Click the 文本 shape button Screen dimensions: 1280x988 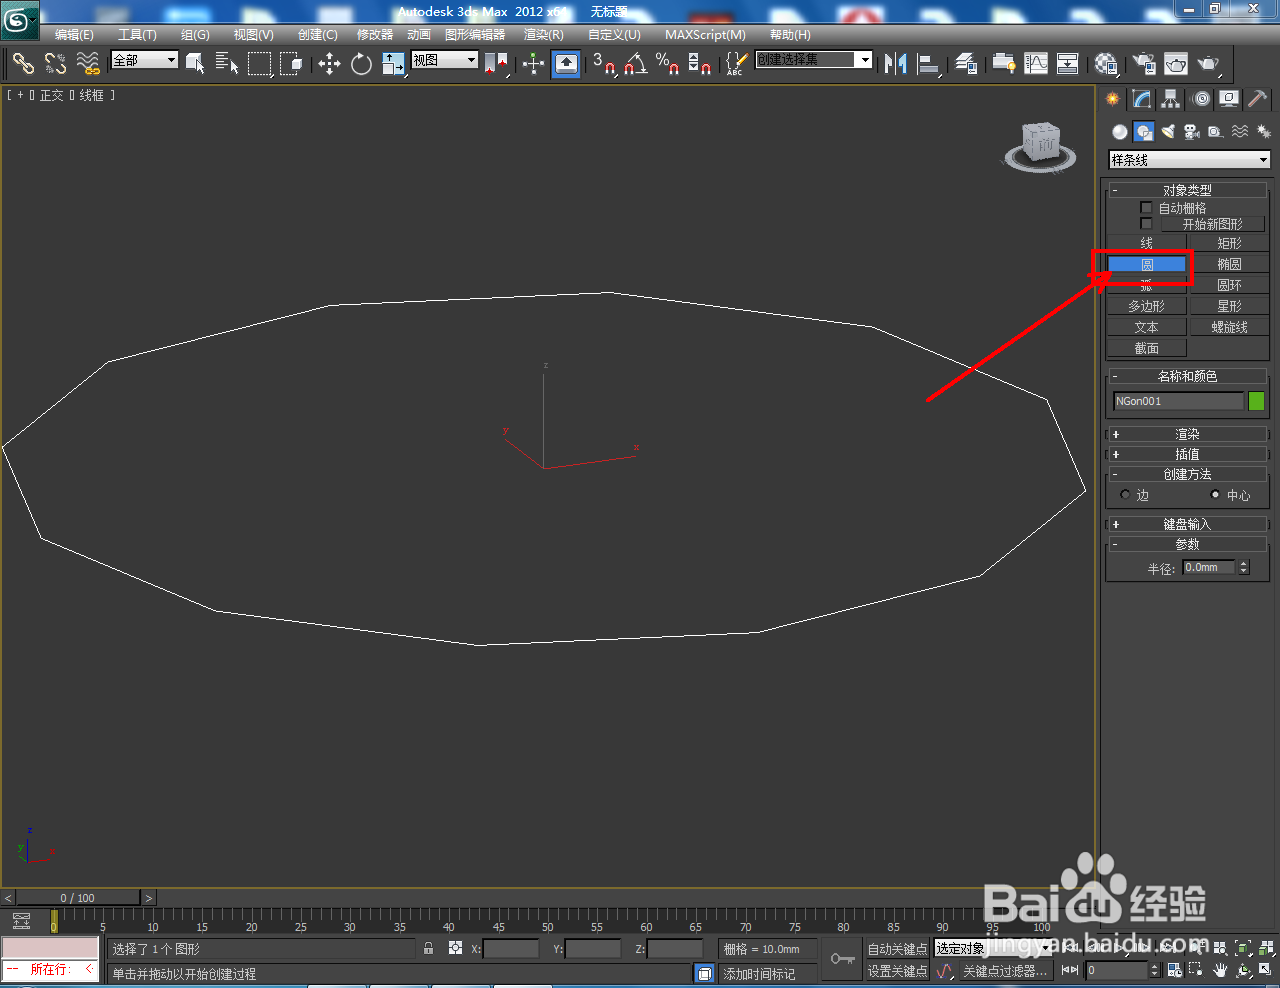pyautogui.click(x=1146, y=326)
